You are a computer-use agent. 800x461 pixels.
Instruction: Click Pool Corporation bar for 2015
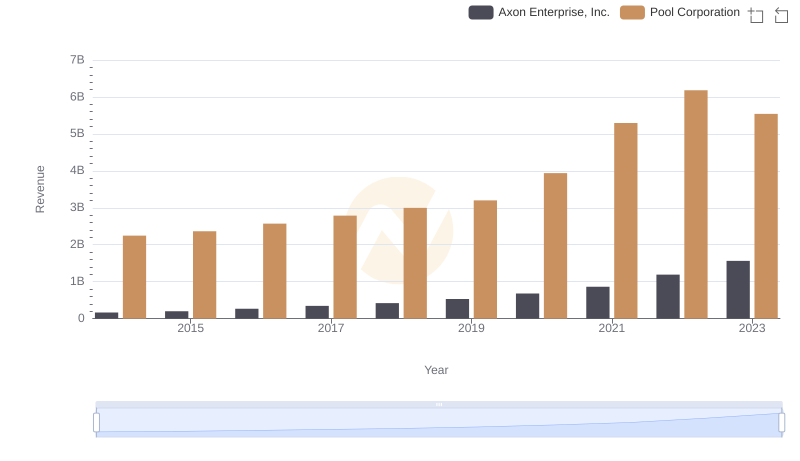click(205, 275)
